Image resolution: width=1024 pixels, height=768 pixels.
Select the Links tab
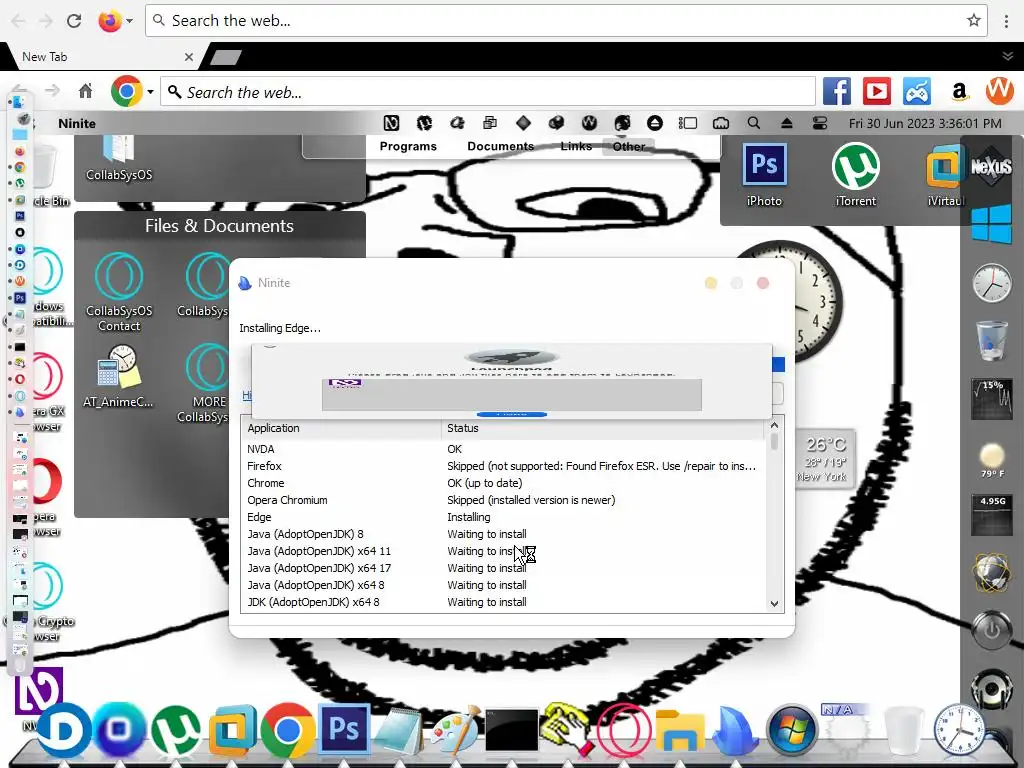[x=576, y=146]
